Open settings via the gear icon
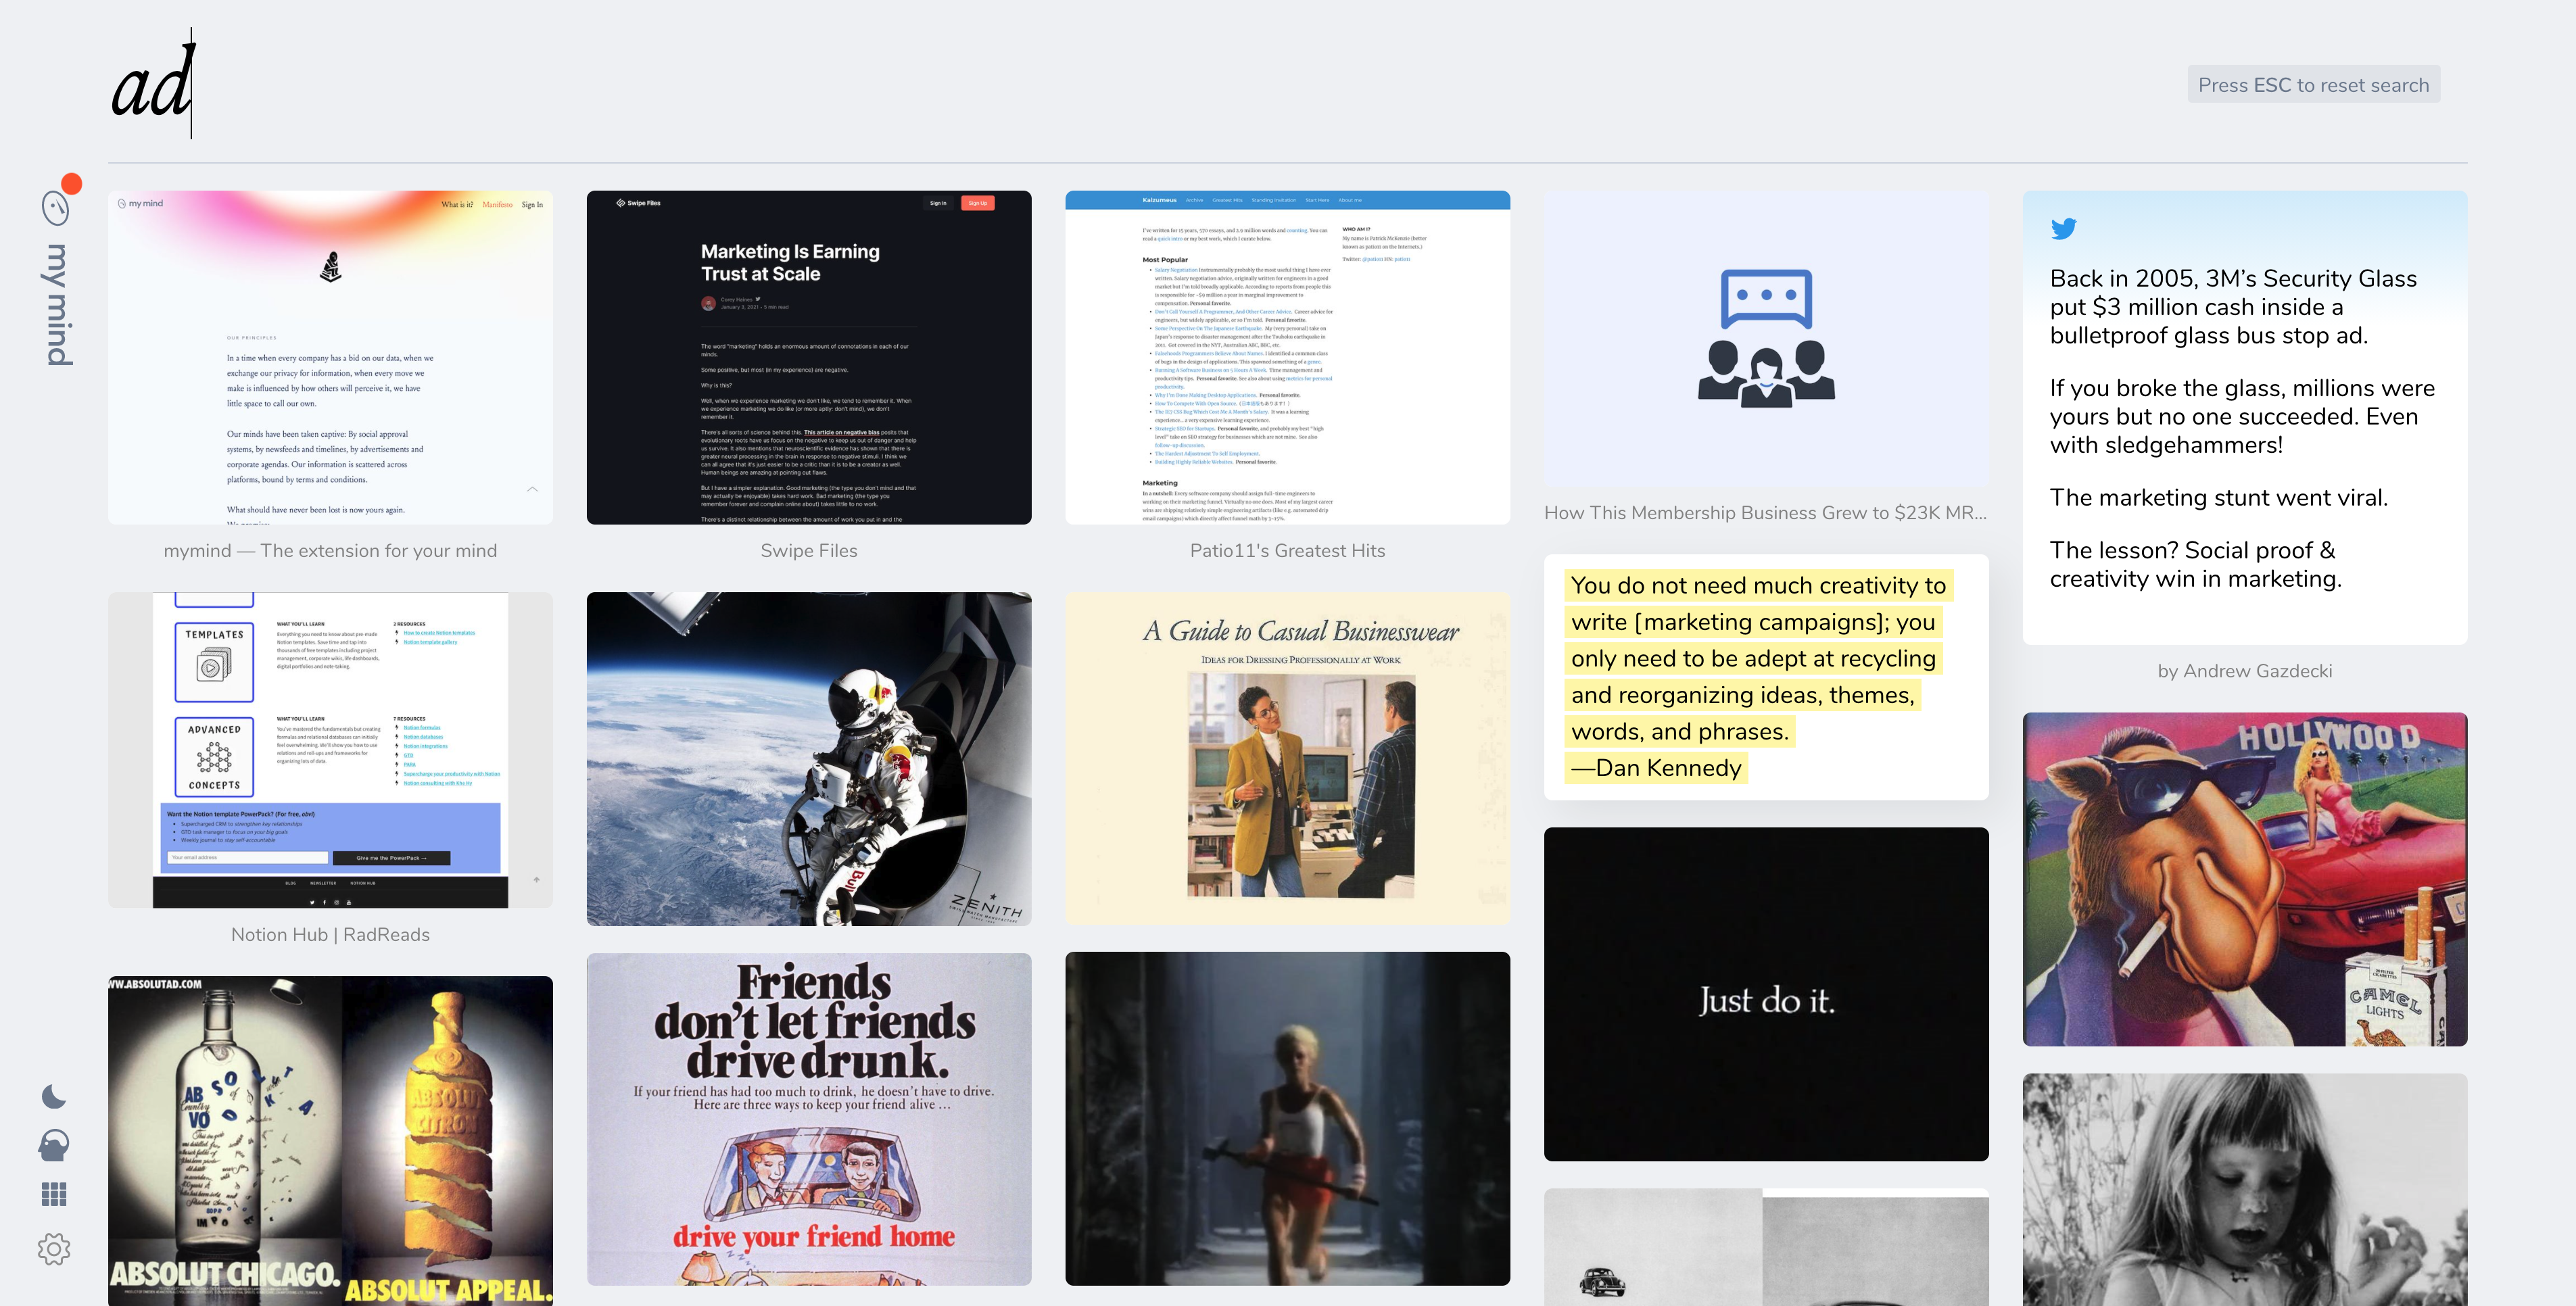This screenshot has height=1306, width=2576. click(54, 1248)
